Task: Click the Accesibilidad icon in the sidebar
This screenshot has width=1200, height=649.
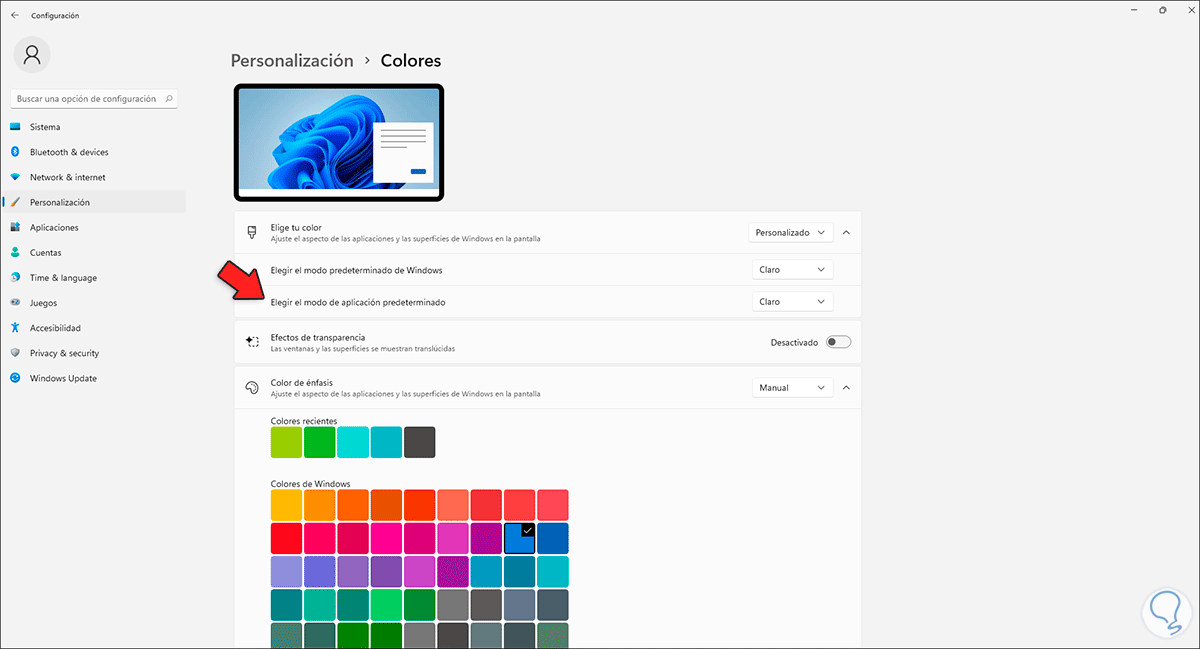Action: pyautogui.click(x=15, y=328)
